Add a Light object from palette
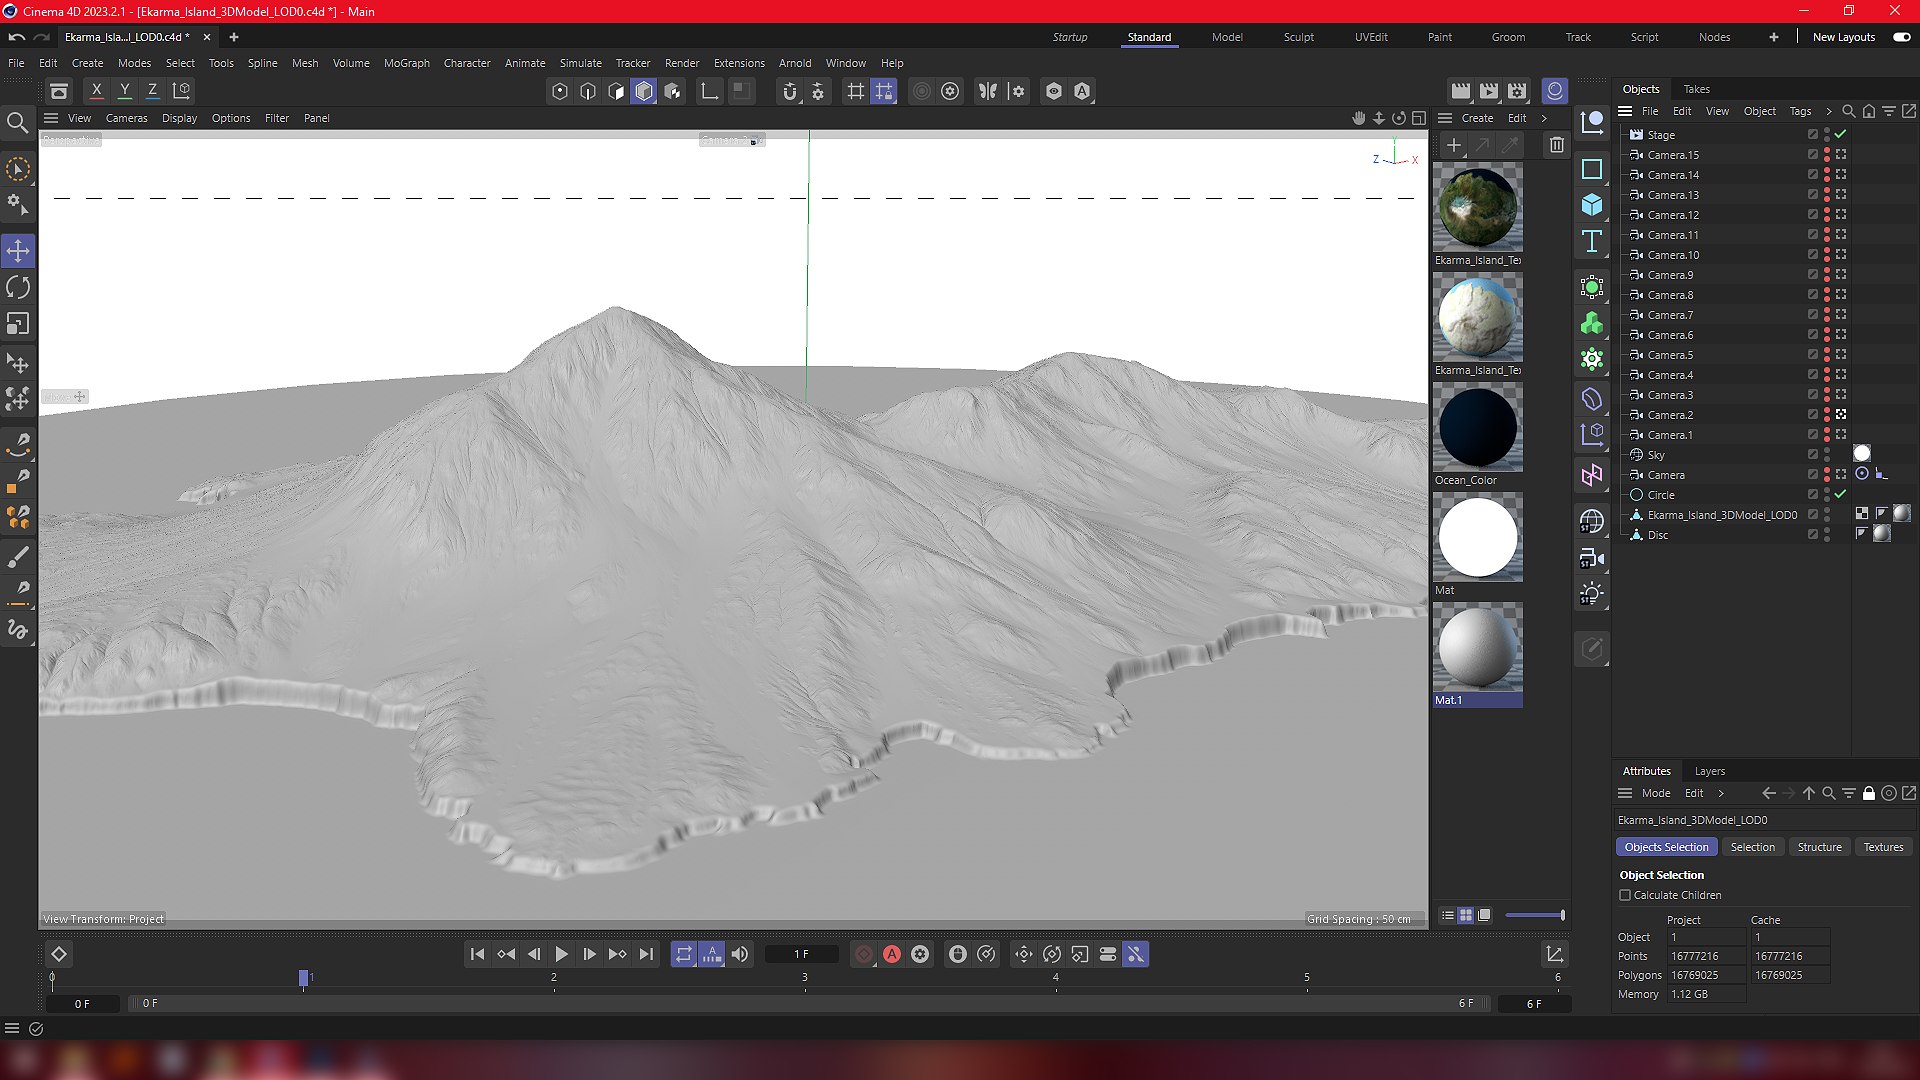 [x=1592, y=594]
